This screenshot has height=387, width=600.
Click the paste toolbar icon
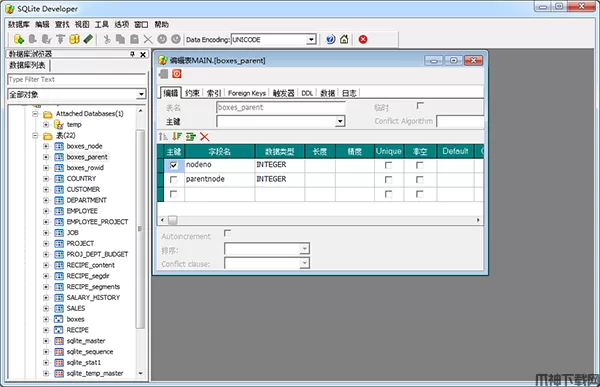(134, 39)
